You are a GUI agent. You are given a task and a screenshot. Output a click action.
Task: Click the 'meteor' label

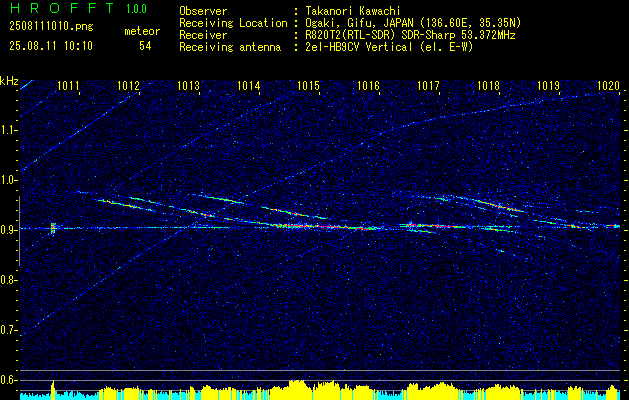pyautogui.click(x=142, y=31)
